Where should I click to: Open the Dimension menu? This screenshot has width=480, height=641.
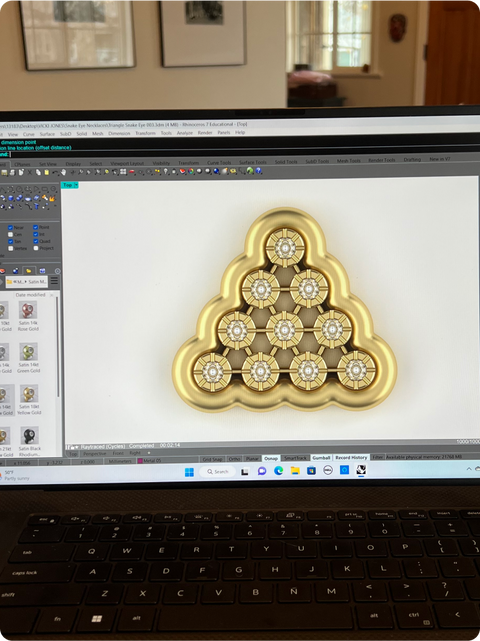coord(119,133)
